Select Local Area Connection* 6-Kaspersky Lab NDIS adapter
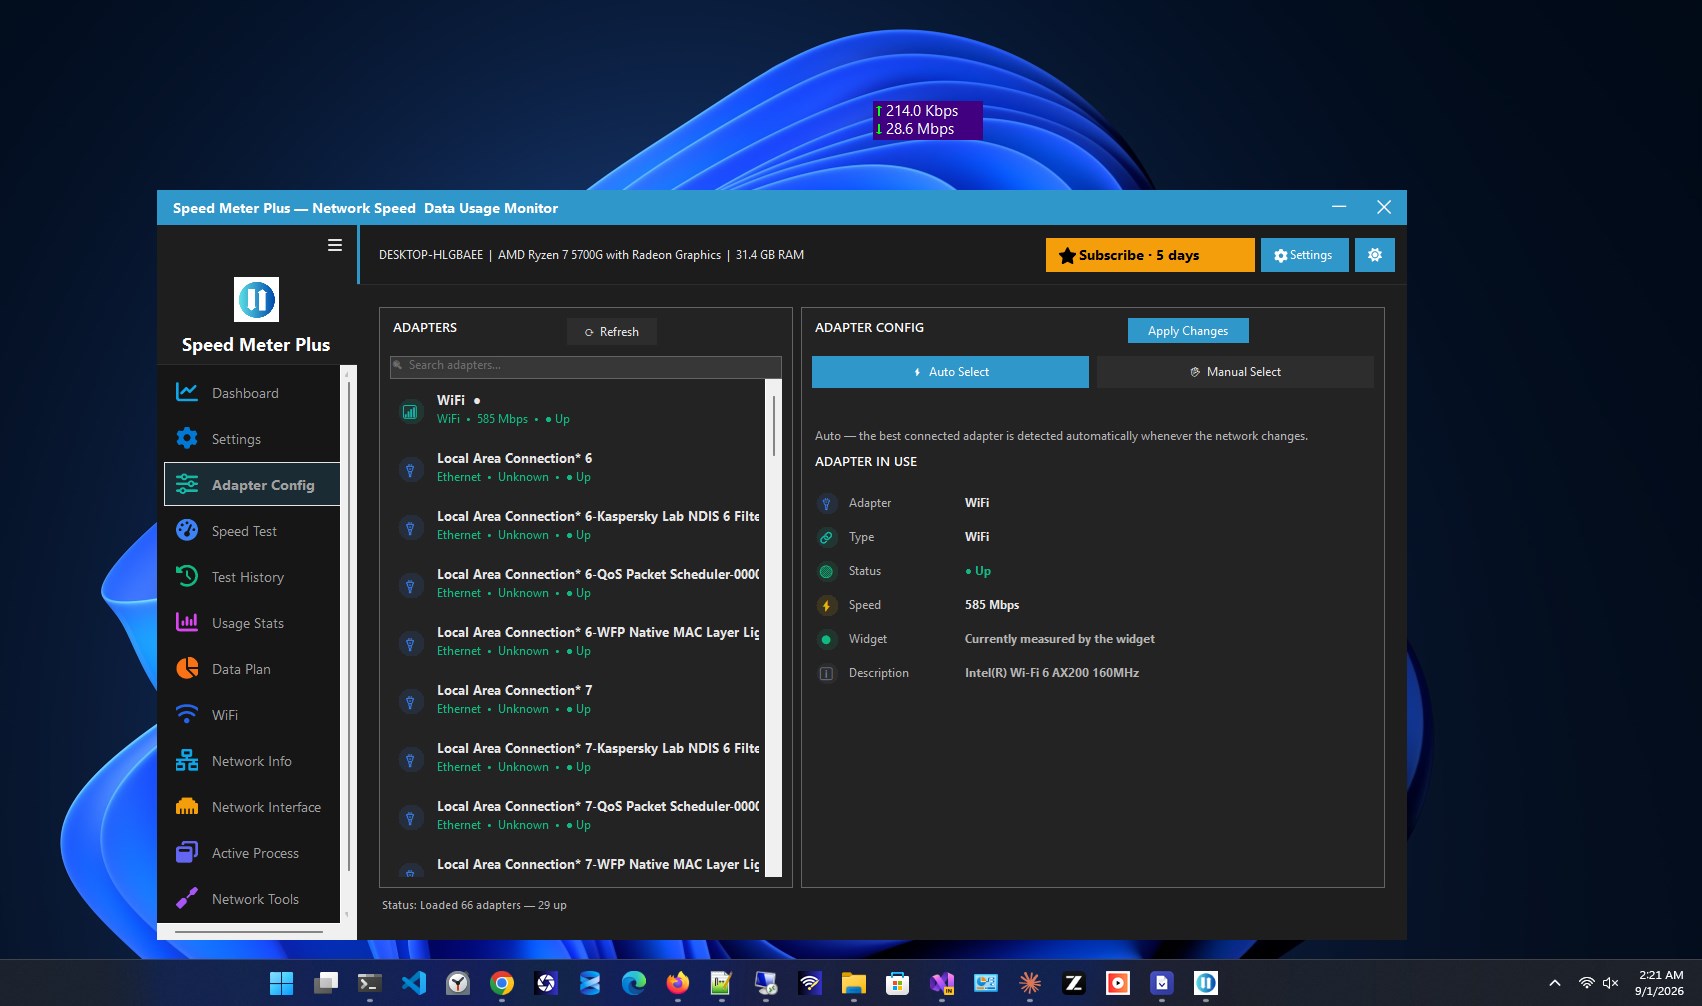Image resolution: width=1702 pixels, height=1006 pixels. [578, 525]
